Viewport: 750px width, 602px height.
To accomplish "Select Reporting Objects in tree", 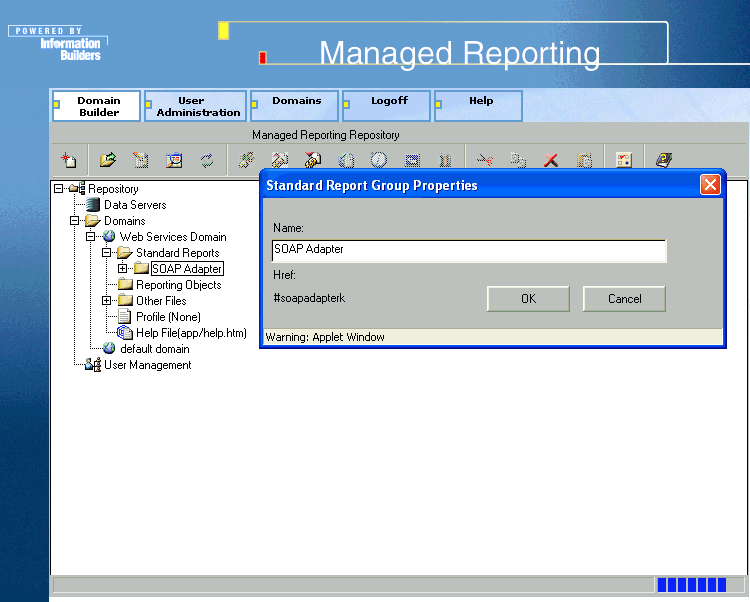I will (179, 285).
